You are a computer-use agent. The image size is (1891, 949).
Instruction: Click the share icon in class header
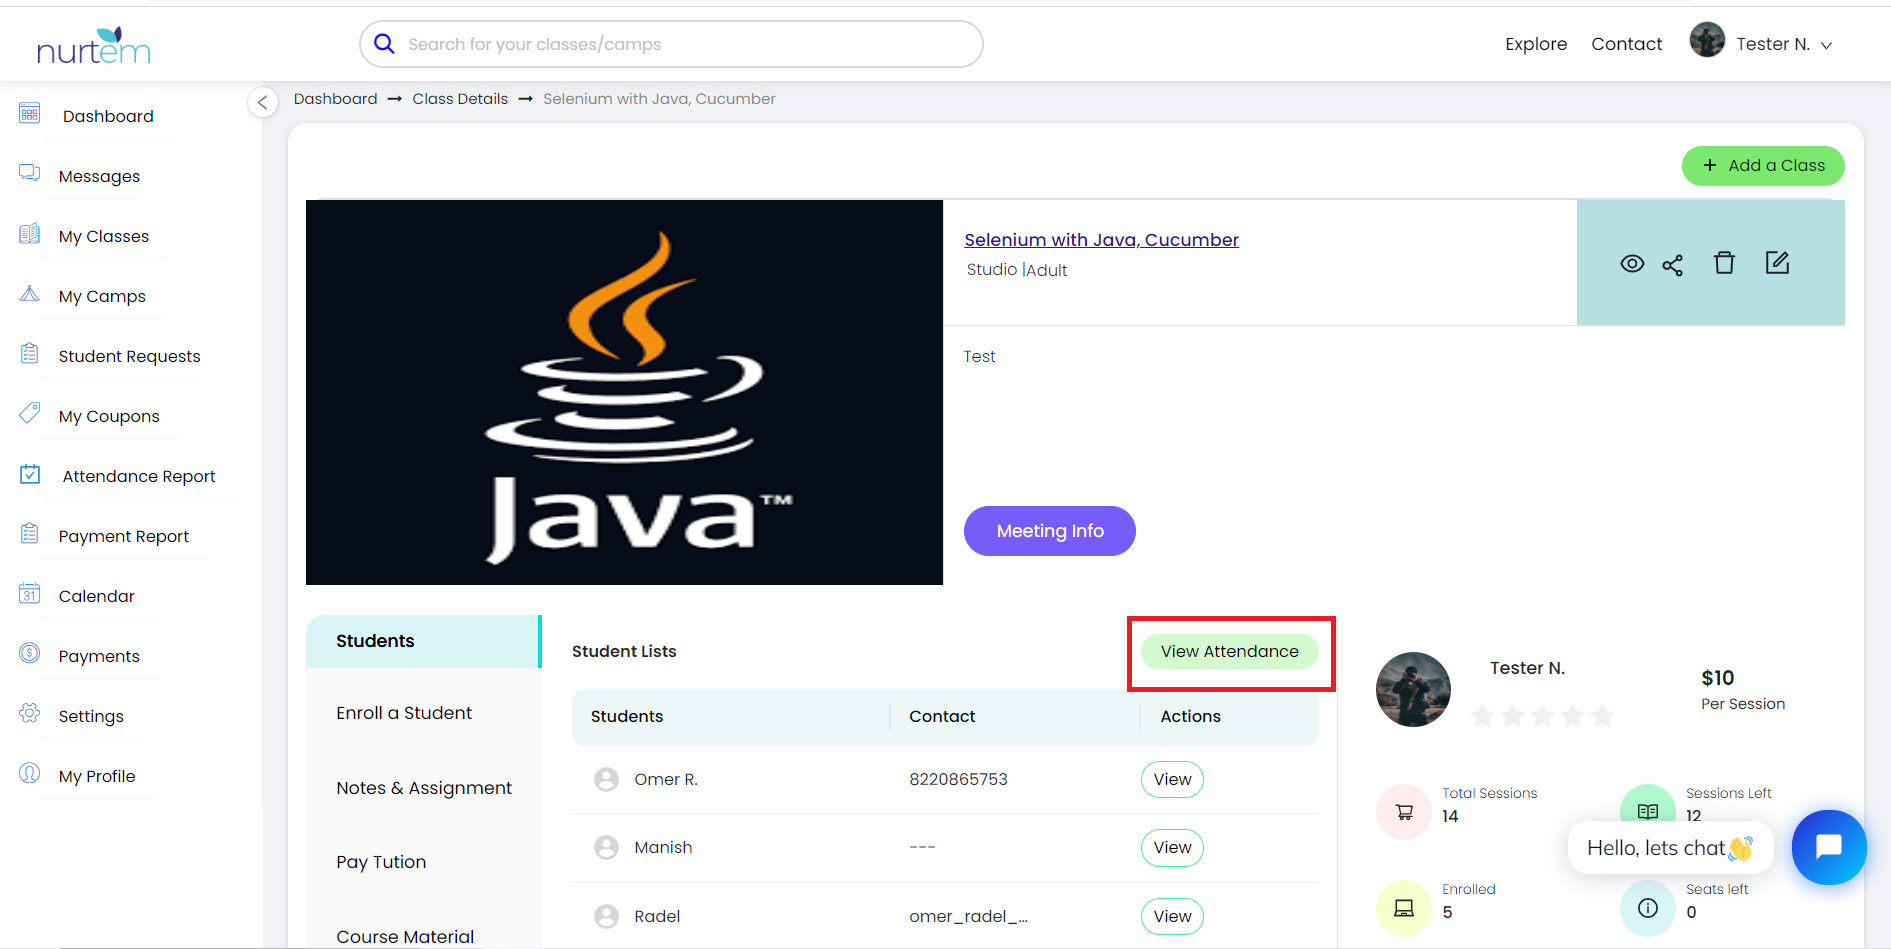[1672, 265]
